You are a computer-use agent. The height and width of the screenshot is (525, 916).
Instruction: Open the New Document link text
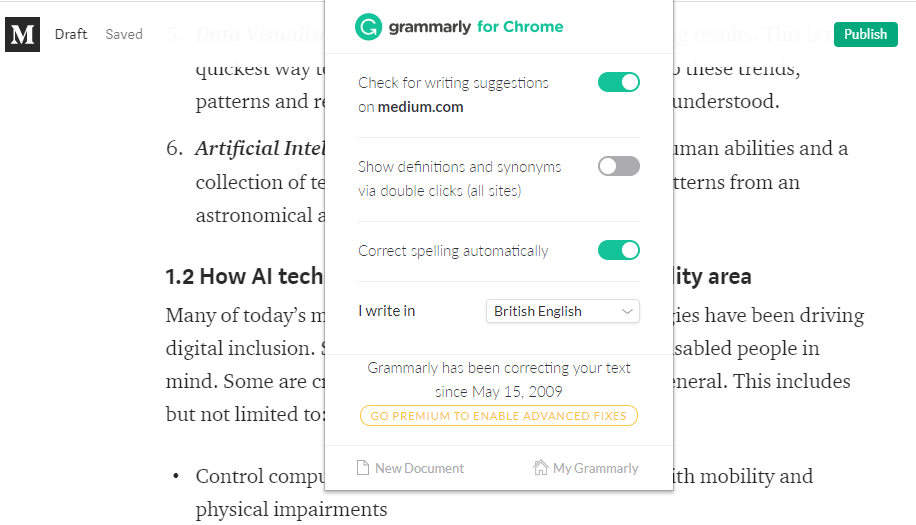[x=419, y=467]
